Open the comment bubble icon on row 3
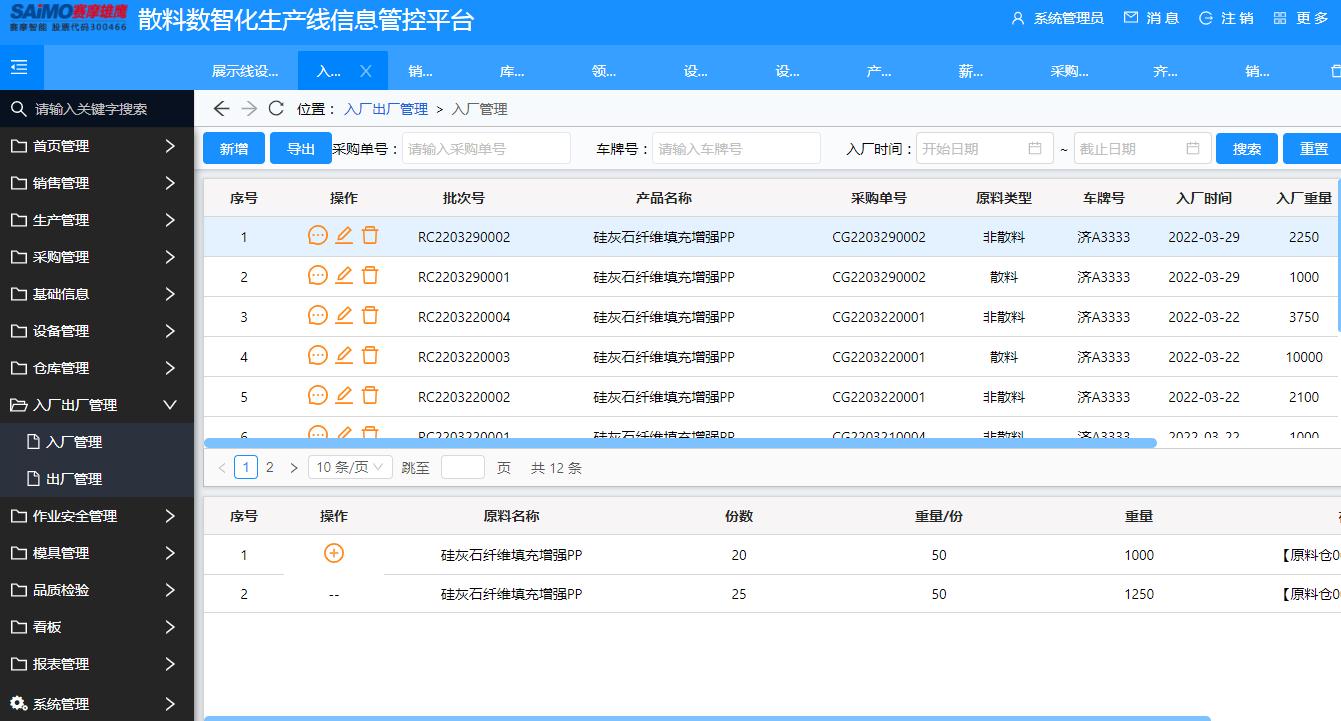 318,316
